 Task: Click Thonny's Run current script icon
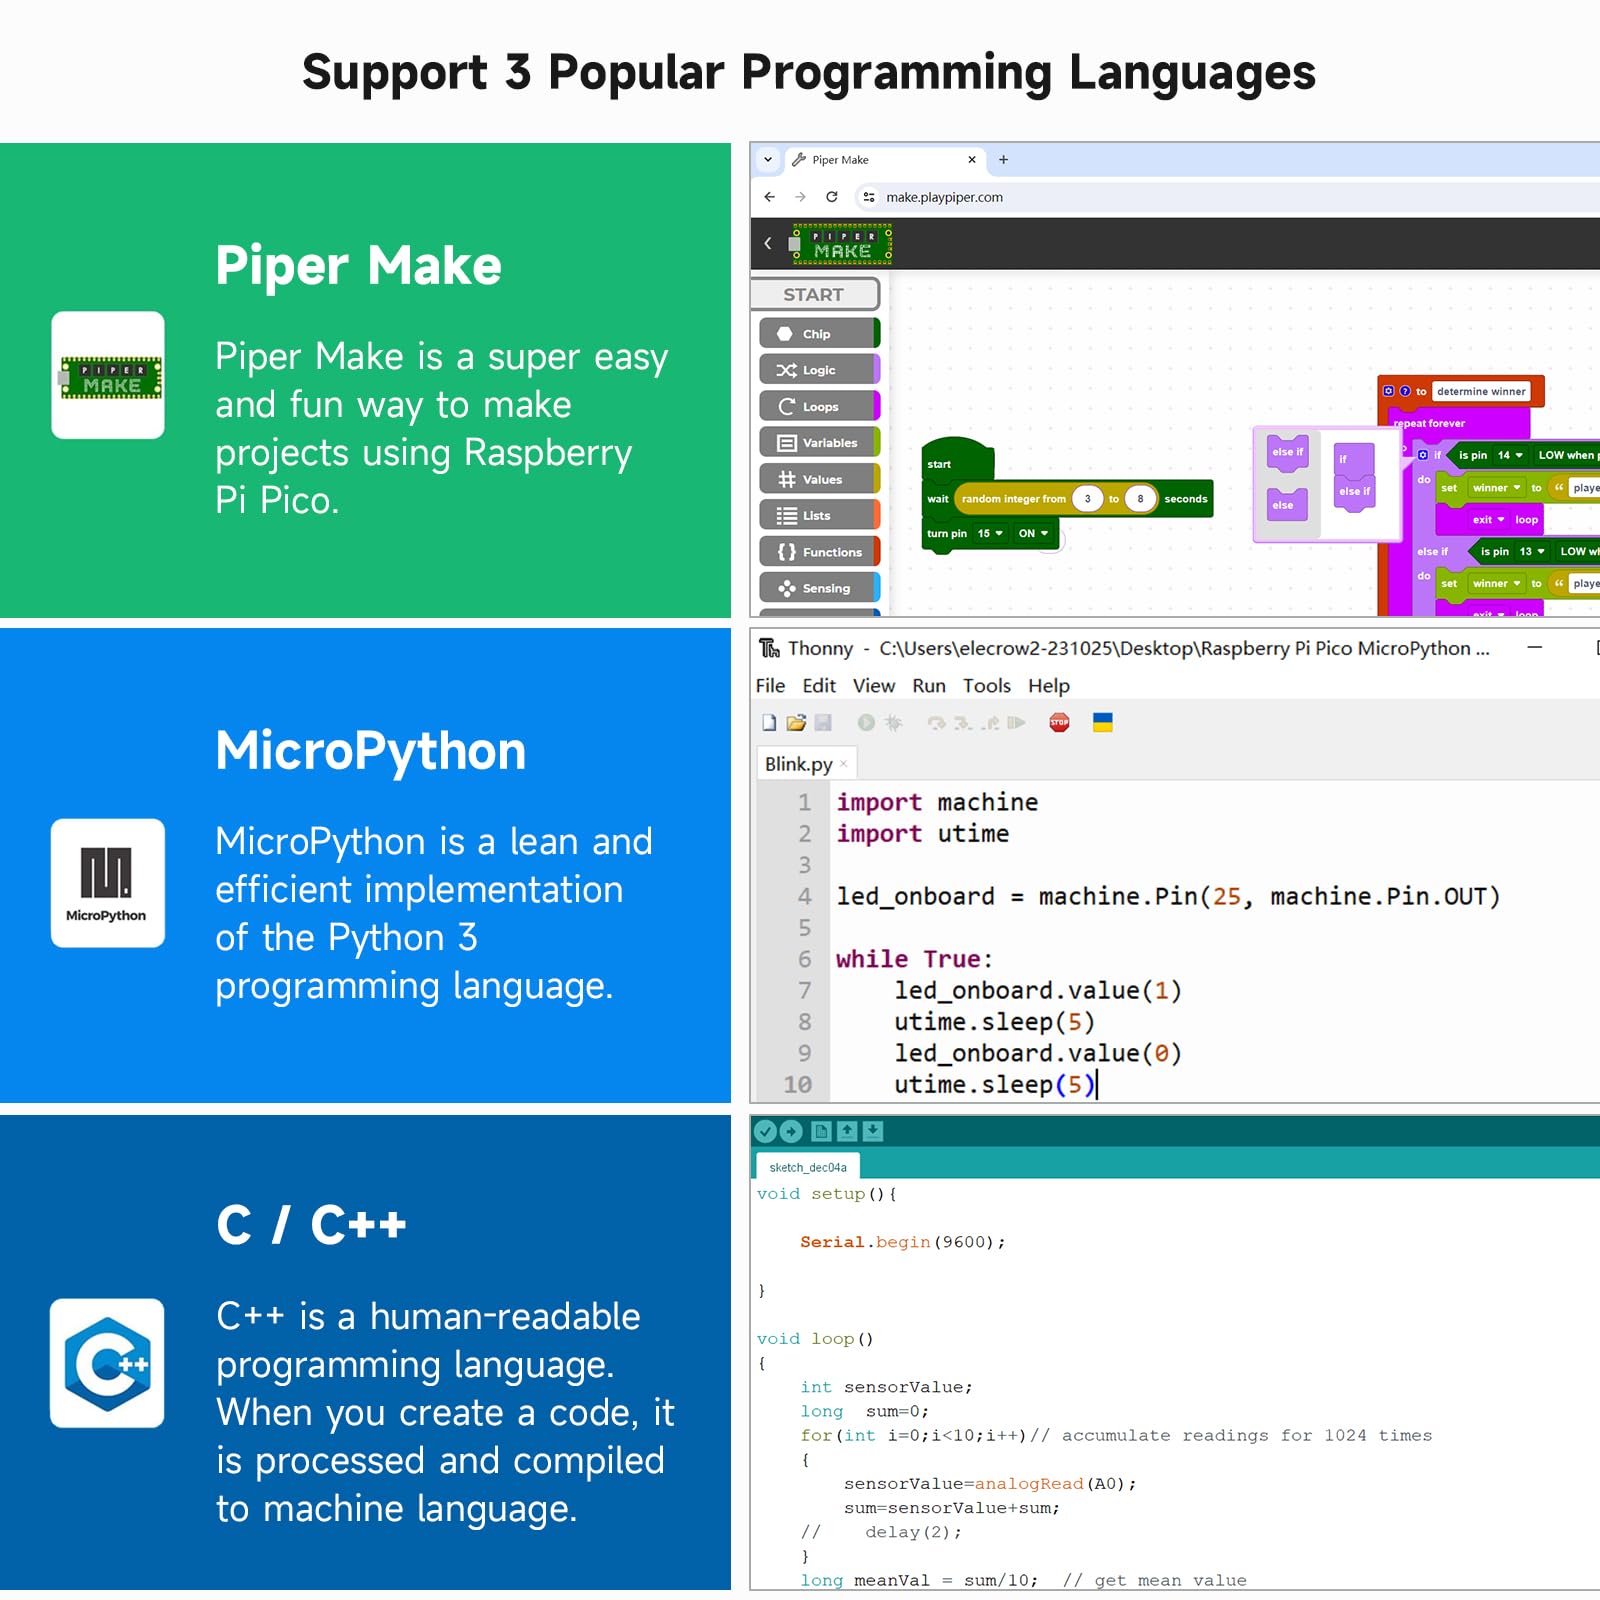[x=866, y=723]
